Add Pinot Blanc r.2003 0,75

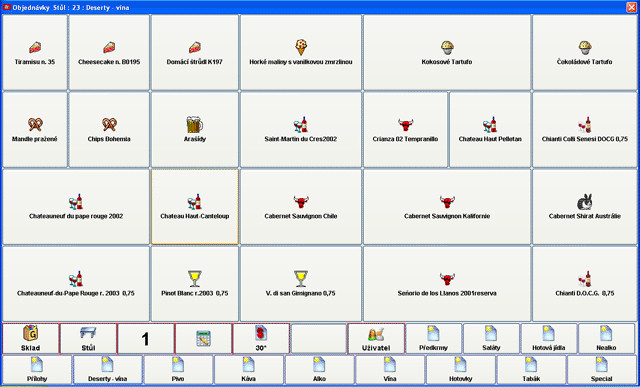tap(195, 284)
